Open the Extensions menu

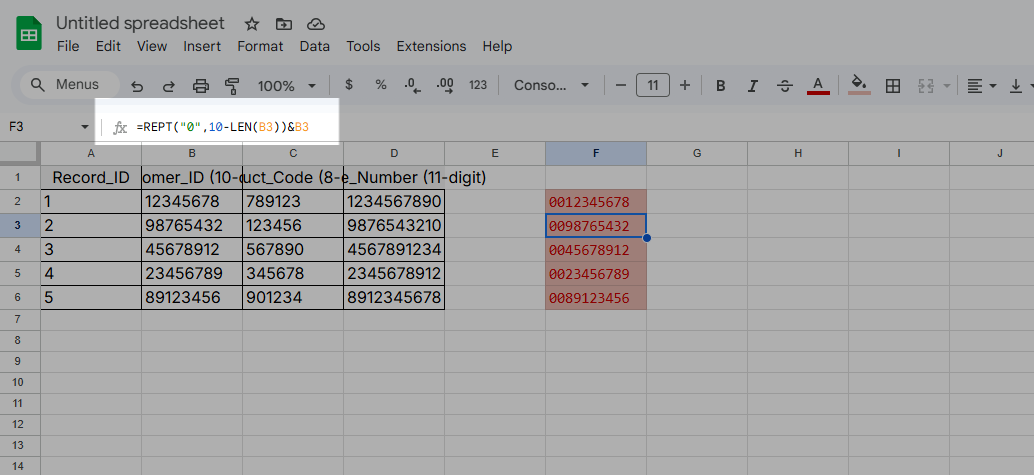click(431, 46)
